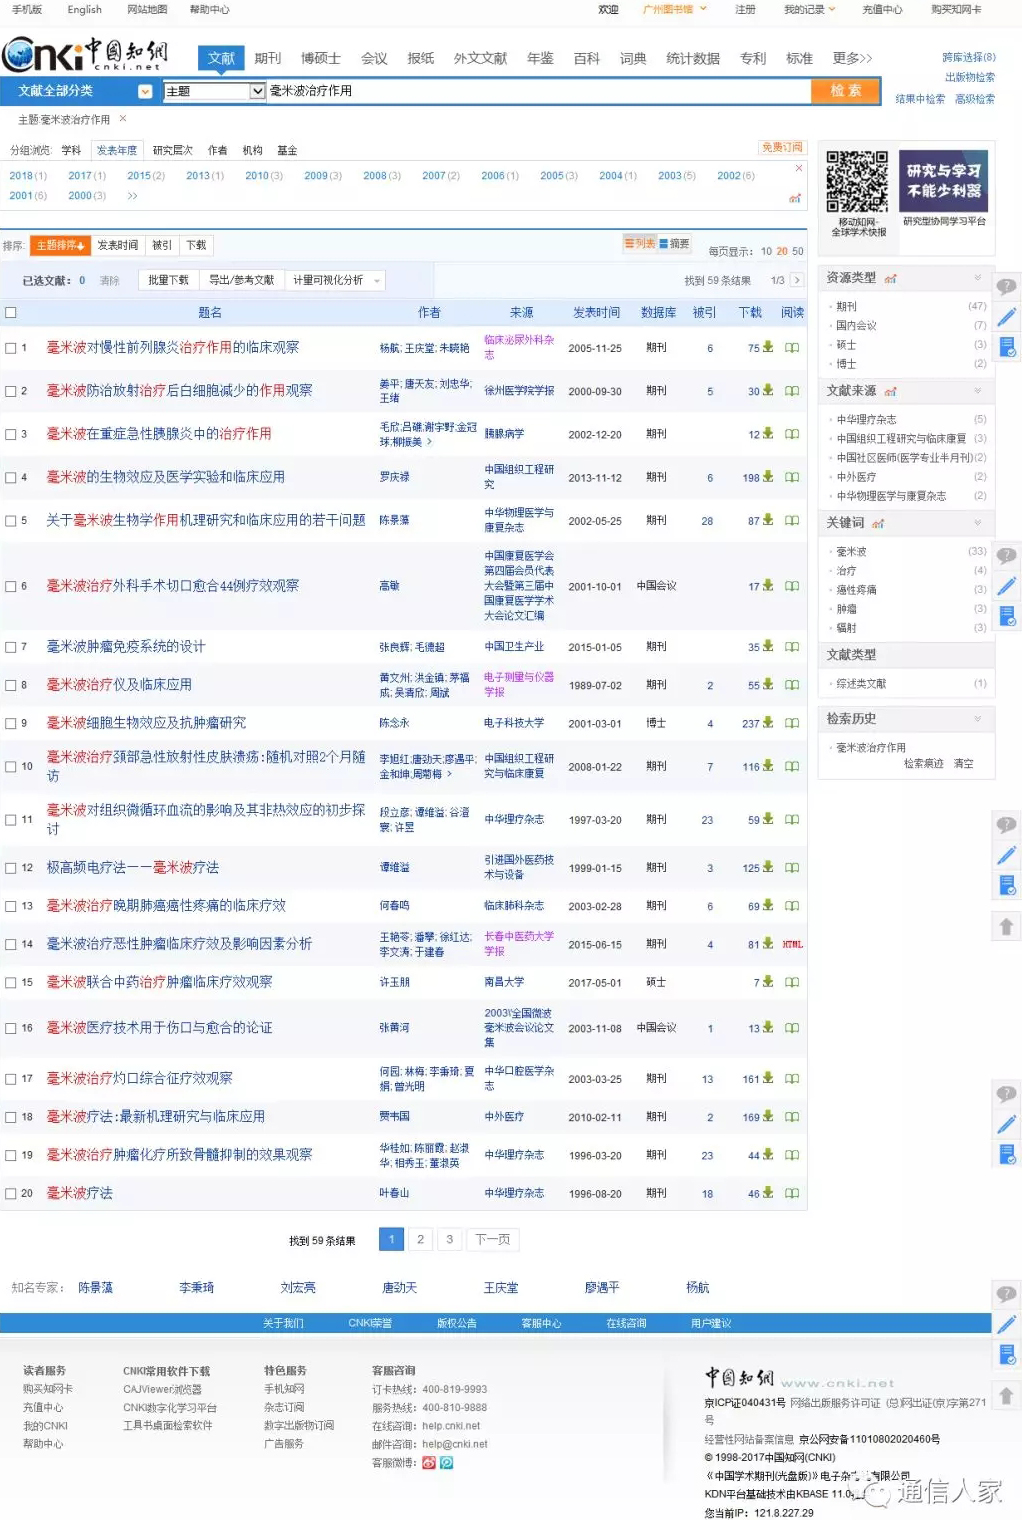Select the 专利 tab
The width and height of the screenshot is (1022, 1520).
(753, 58)
